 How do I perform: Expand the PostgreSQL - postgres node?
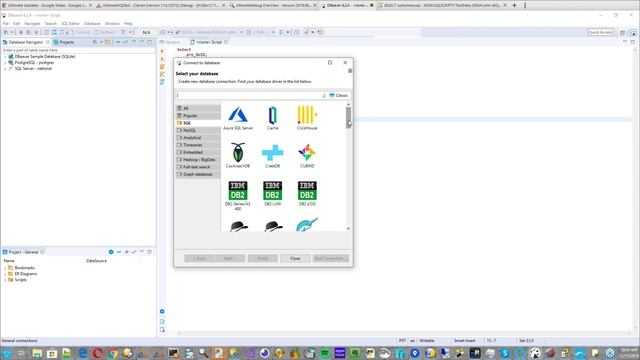tap(5, 63)
